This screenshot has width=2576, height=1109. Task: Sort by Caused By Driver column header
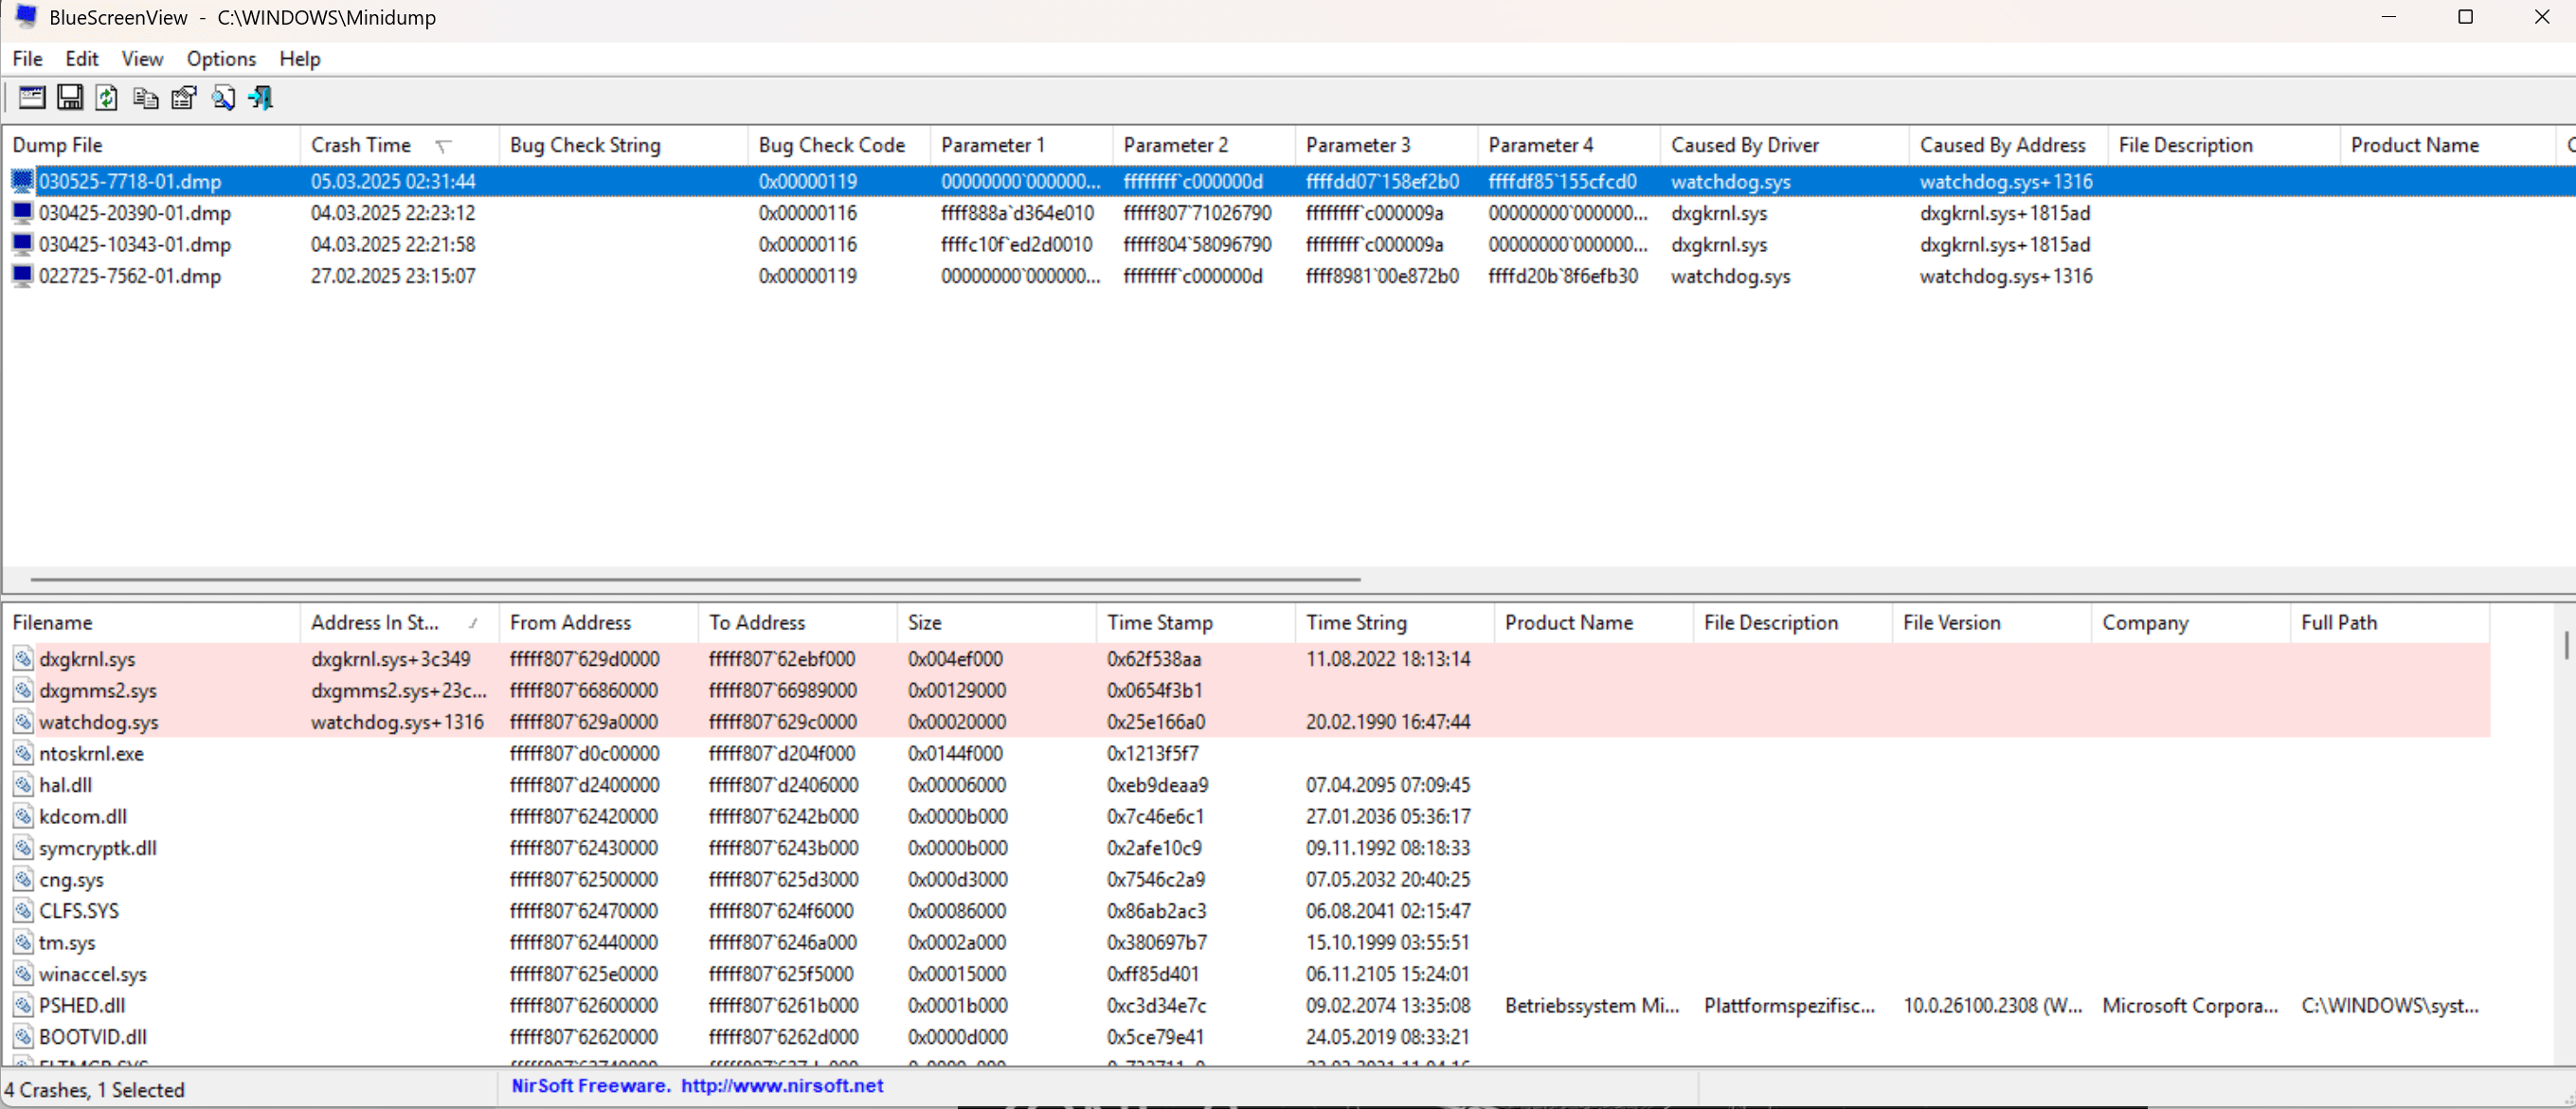coord(1746,145)
